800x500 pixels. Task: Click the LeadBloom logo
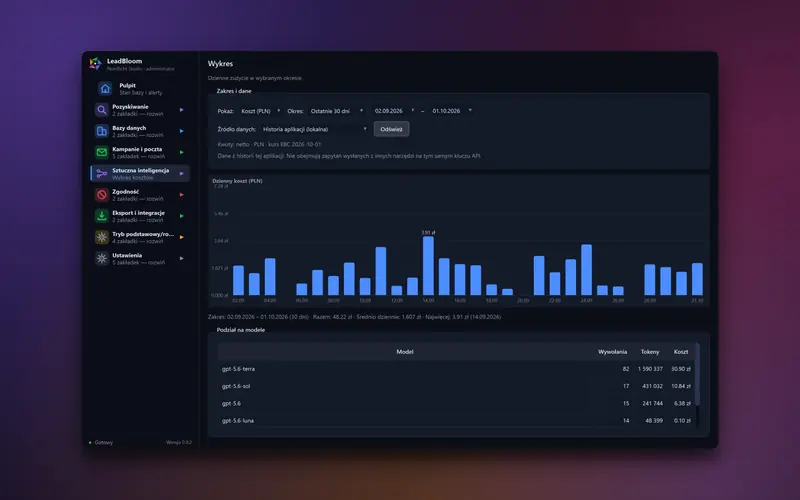pos(95,64)
